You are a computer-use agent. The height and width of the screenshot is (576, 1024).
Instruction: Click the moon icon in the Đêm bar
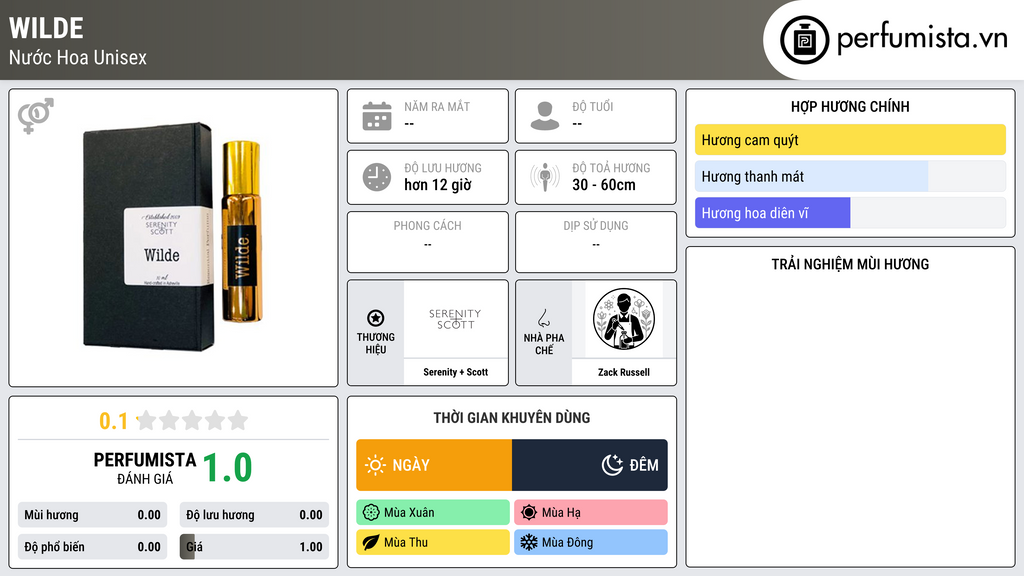pos(612,465)
